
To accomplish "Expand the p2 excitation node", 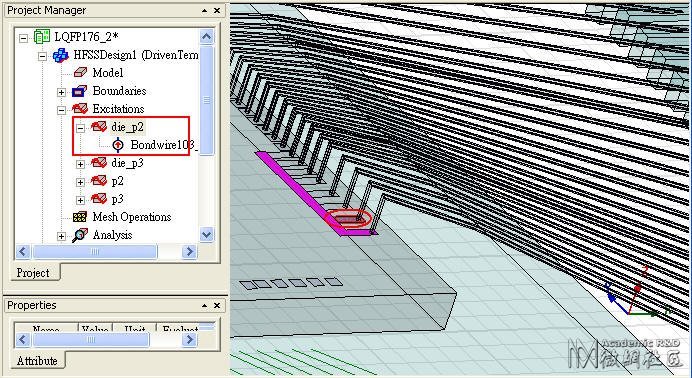I will 80,182.
